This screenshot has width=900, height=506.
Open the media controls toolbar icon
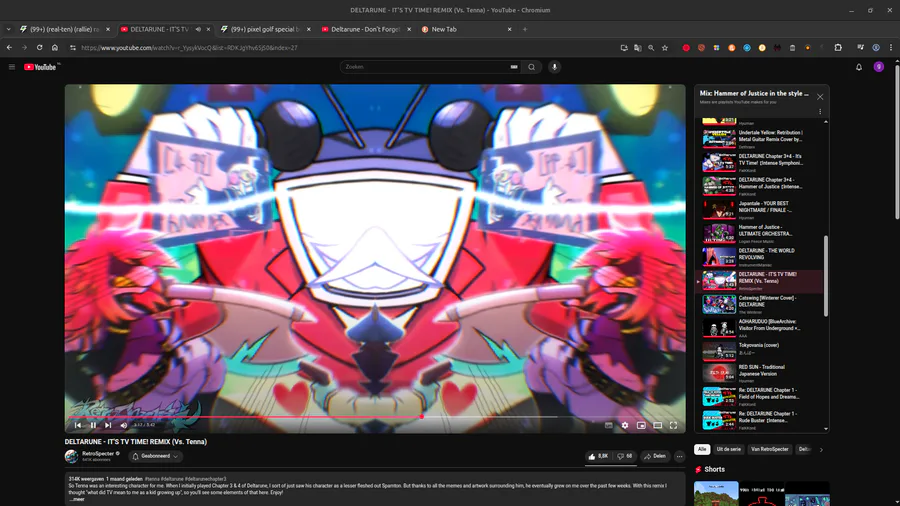(x=860, y=48)
